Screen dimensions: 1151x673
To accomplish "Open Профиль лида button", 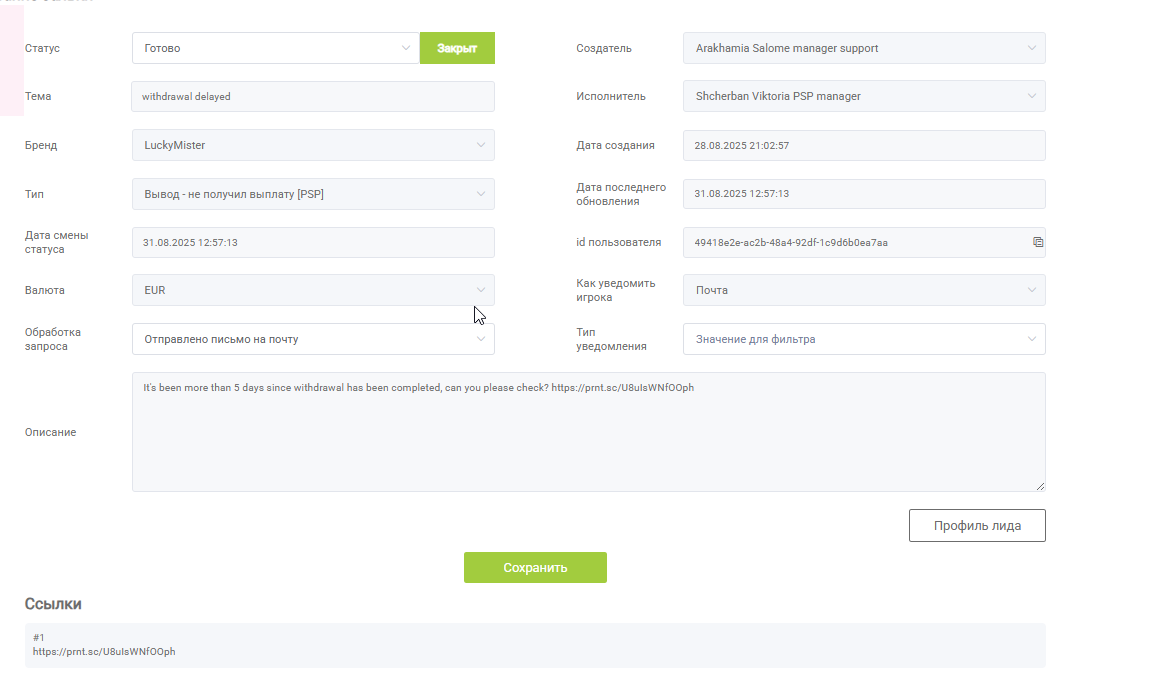I will (977, 525).
